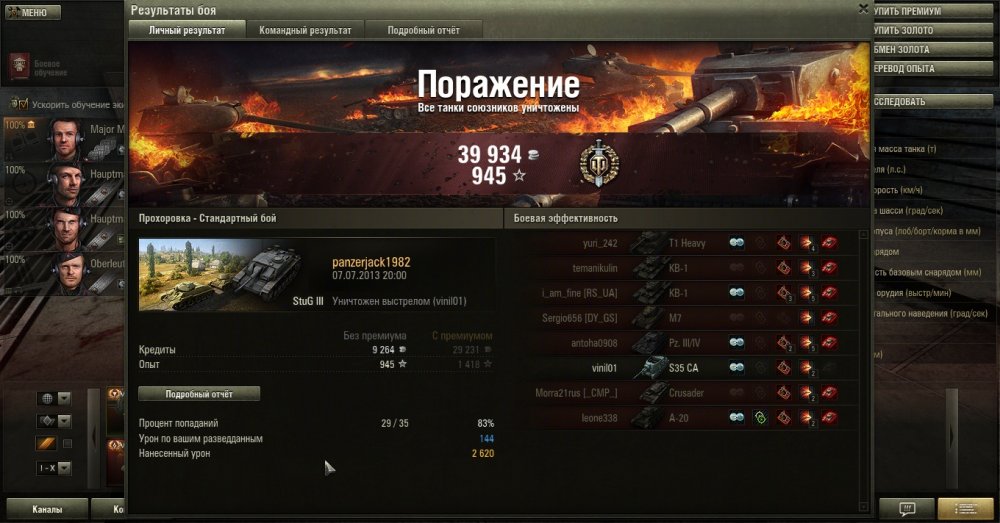Click the Прохоровка map thumbnail with the StuG III
This screenshot has height=523, width=1000.
point(222,276)
